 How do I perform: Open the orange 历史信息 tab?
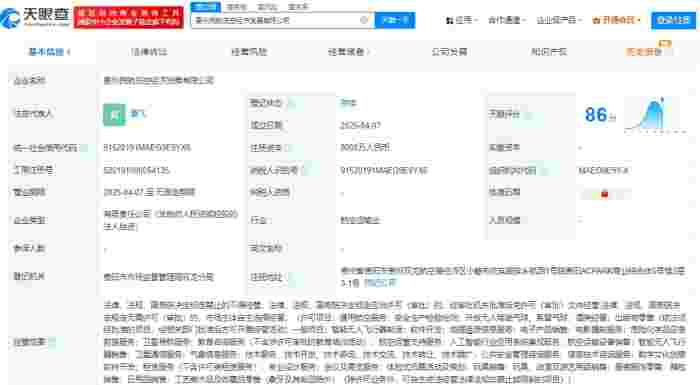coord(644,52)
